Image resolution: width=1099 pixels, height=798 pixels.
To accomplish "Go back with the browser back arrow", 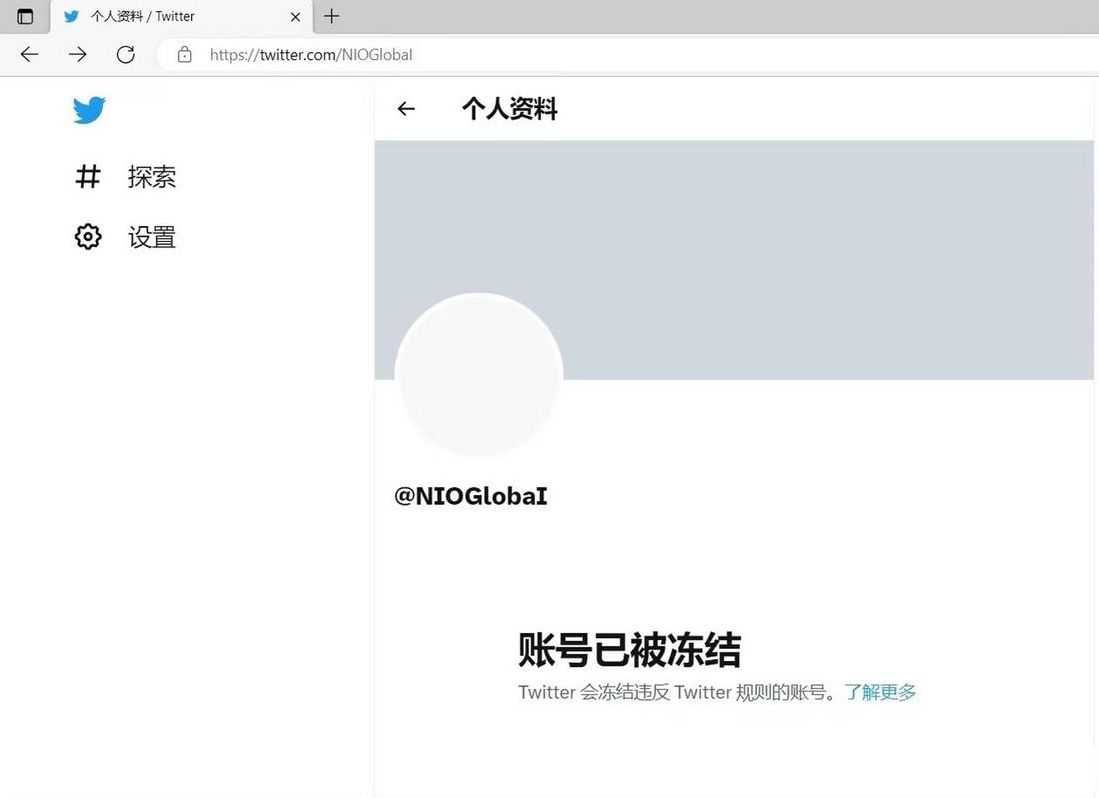I will (x=29, y=54).
